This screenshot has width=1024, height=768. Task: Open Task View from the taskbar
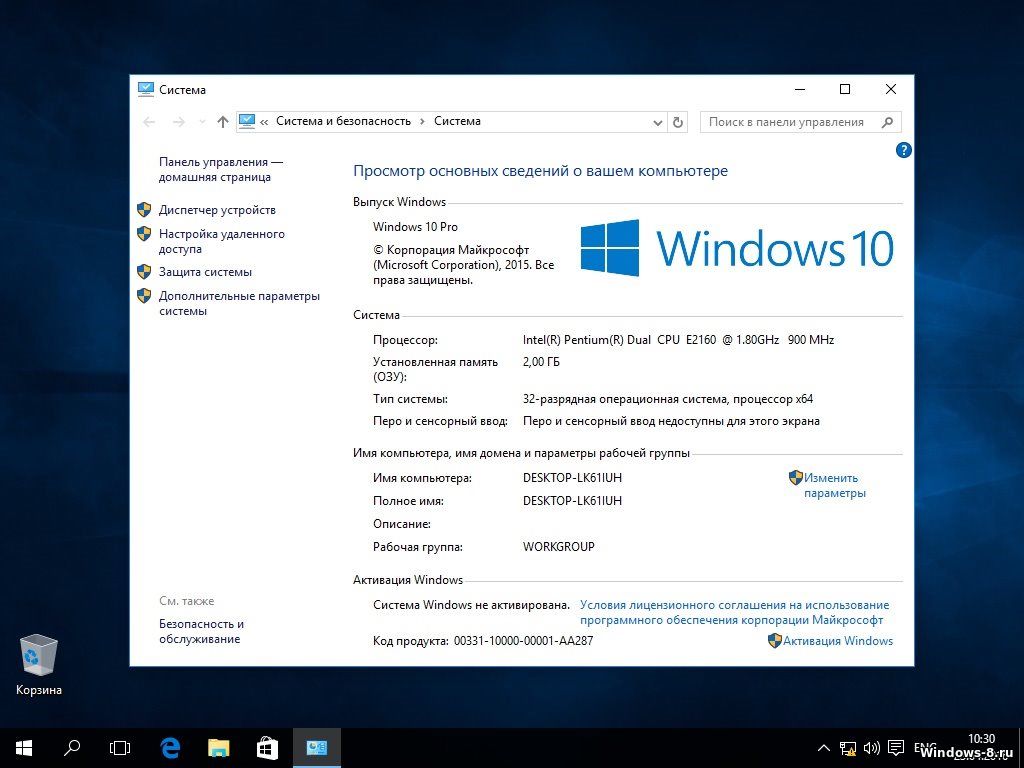120,748
